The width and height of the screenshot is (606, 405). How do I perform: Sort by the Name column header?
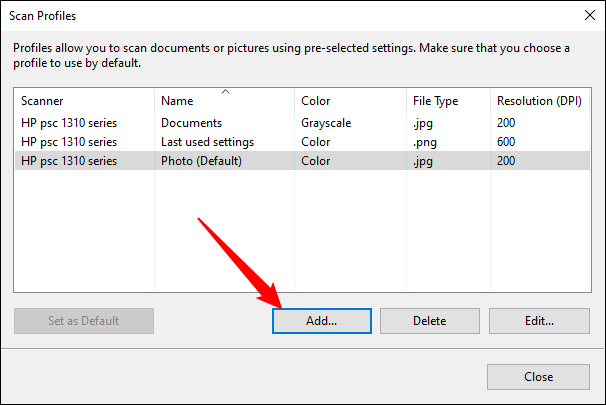[224, 103]
